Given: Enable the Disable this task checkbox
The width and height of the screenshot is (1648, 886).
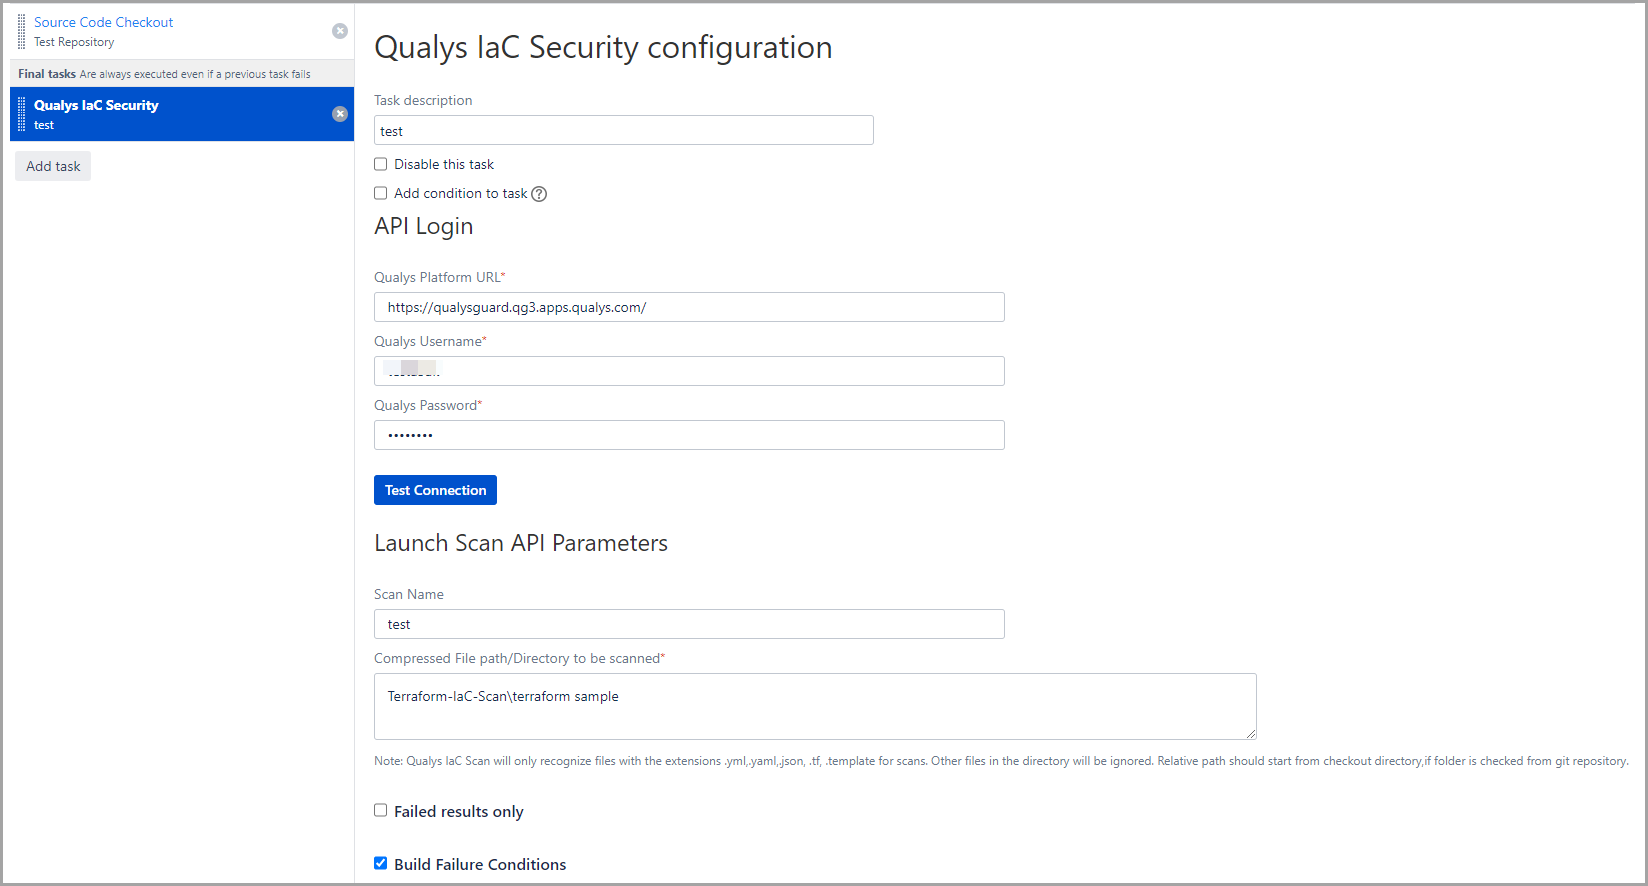Looking at the screenshot, I should point(381,164).
